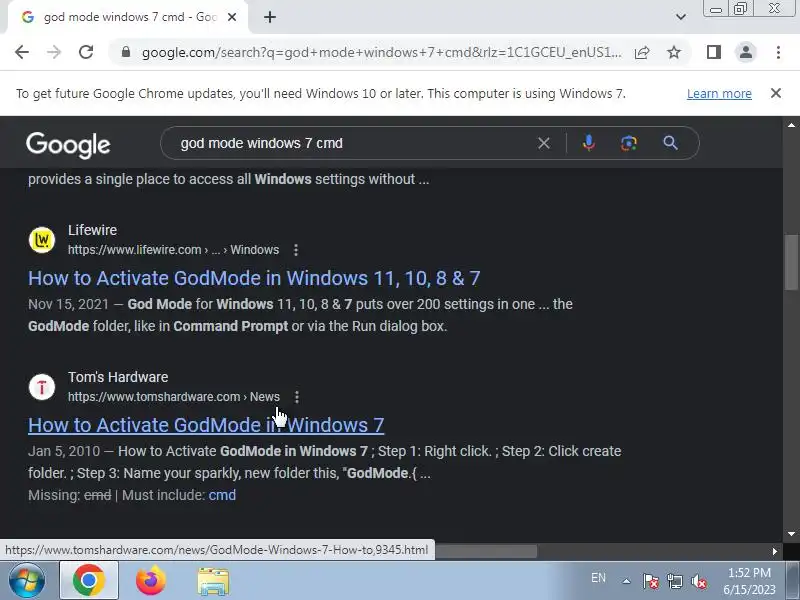Launch Firefox from the taskbar
Viewport: 800px width, 600px height.
pyautogui.click(x=151, y=581)
